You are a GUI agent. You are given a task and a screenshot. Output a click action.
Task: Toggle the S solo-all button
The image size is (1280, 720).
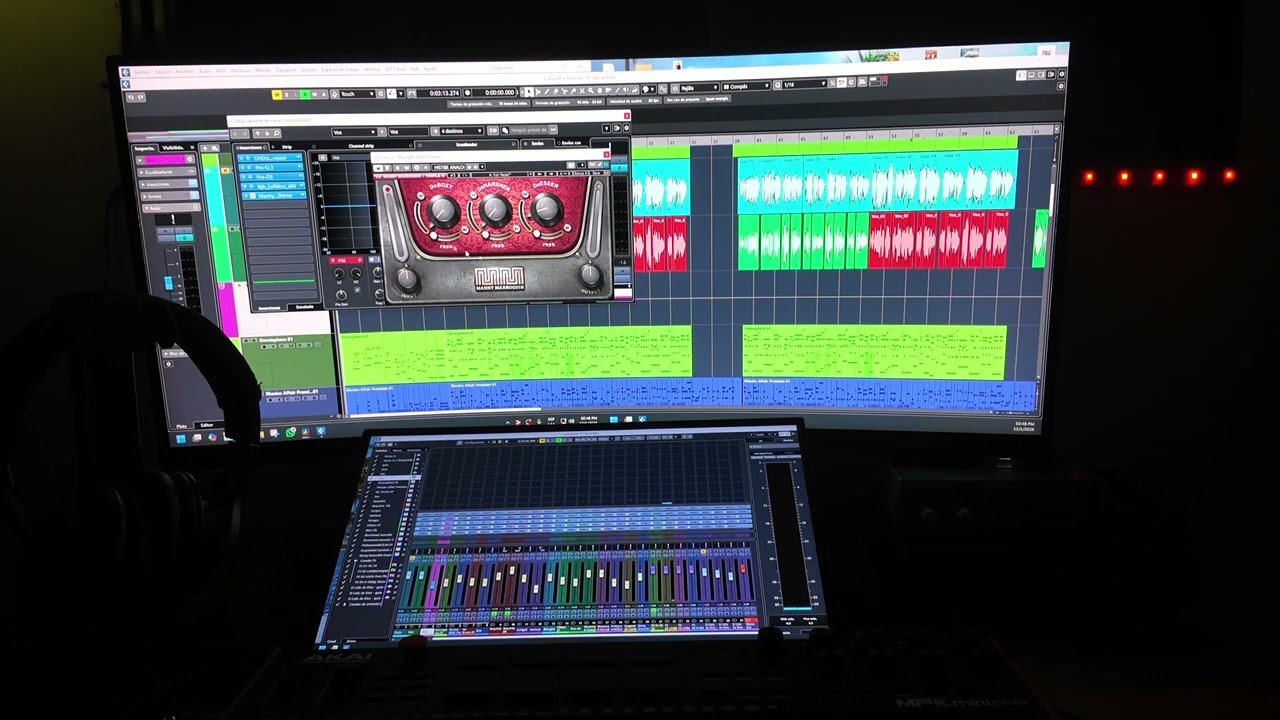287,94
